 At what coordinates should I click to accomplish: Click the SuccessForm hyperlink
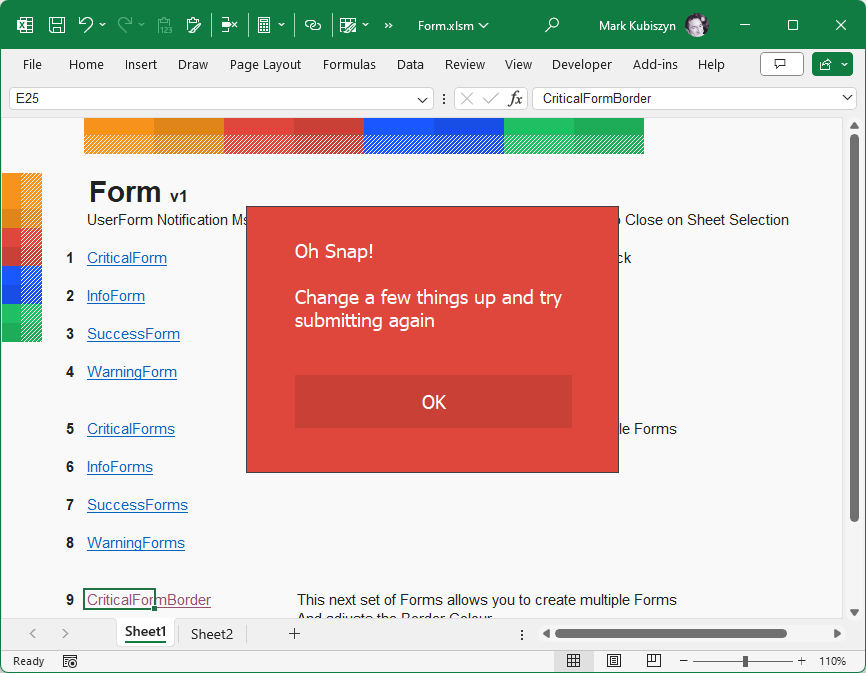(x=133, y=334)
